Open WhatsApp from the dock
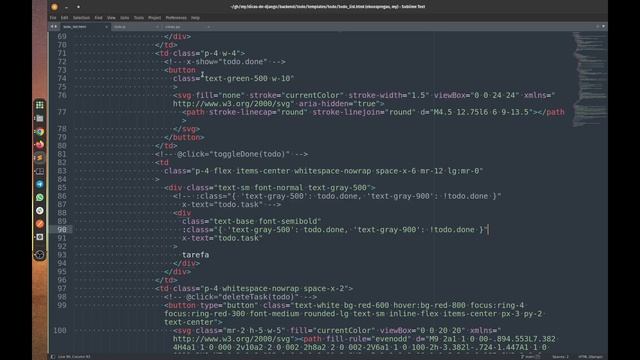Screen dimensions: 640x360 point(40,198)
